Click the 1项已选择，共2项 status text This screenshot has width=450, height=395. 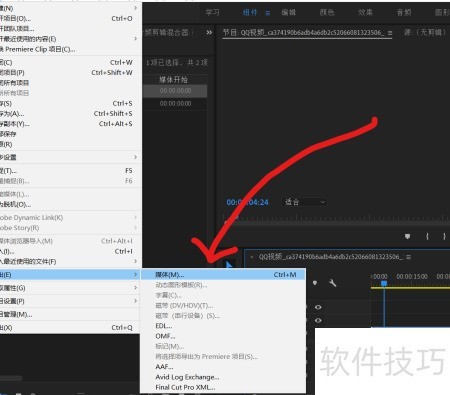(177, 63)
